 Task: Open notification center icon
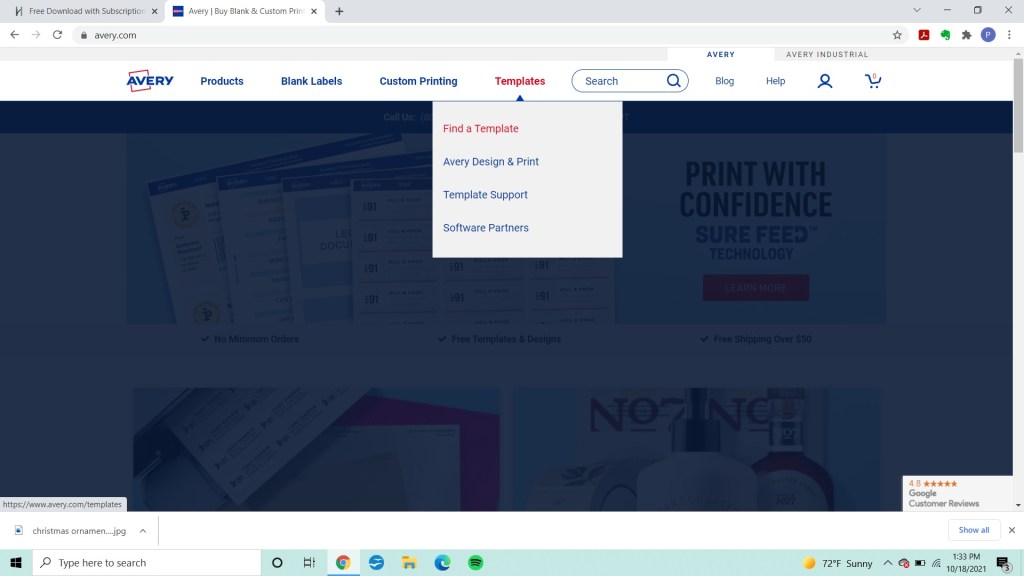1004,563
